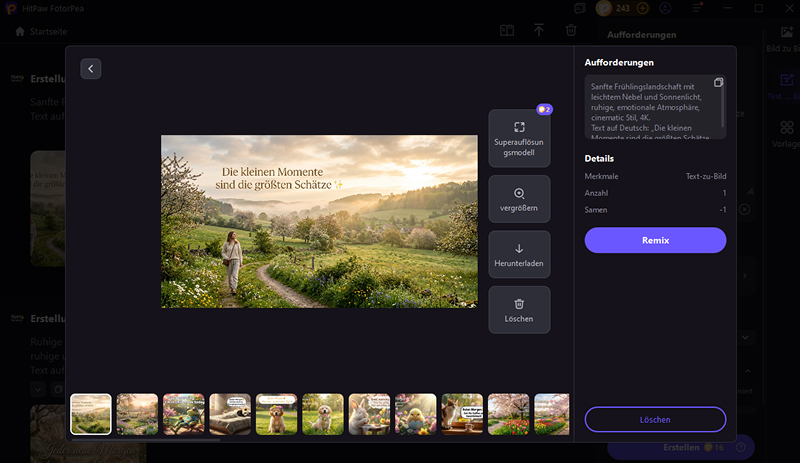Click the Löschen trash button beside the image
This screenshot has height=463, width=800.
[x=519, y=309]
